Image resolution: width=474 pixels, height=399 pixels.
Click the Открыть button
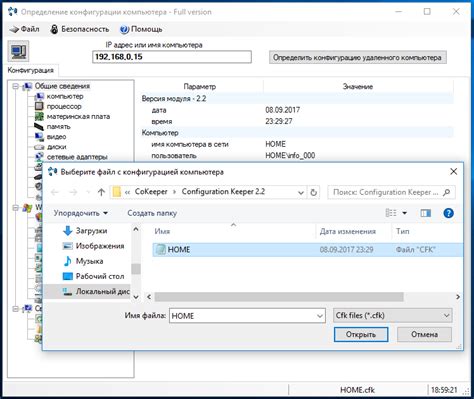pos(361,334)
